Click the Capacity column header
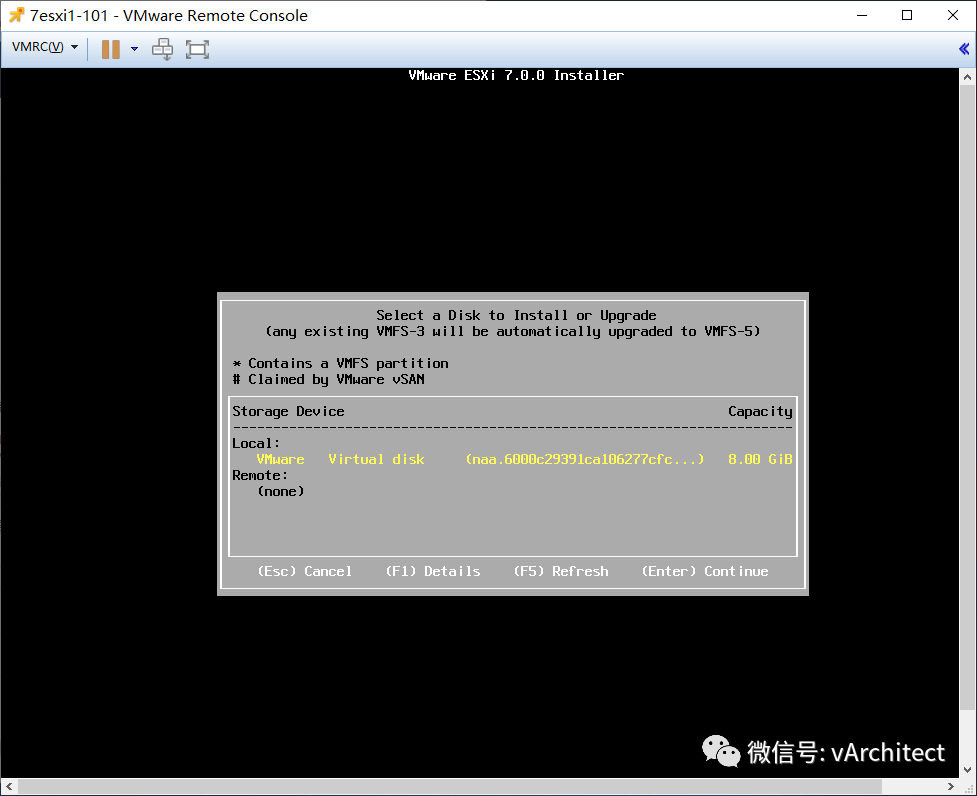 pyautogui.click(x=760, y=411)
